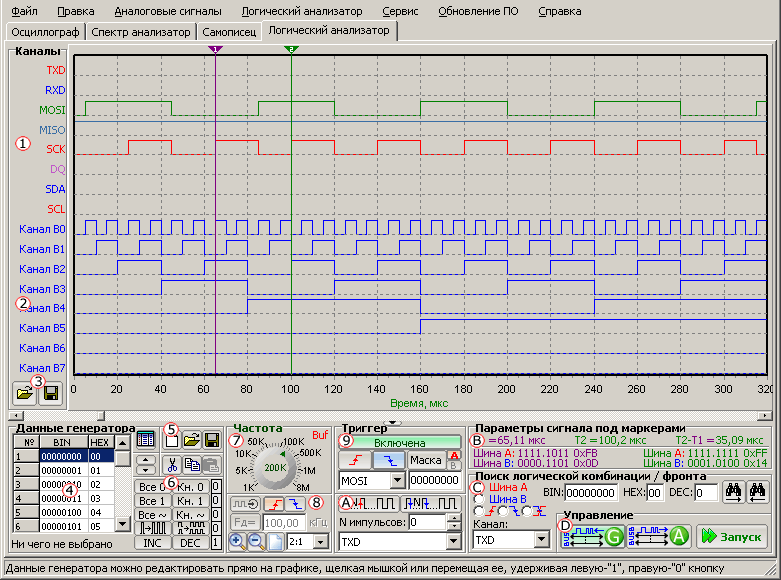This screenshot has width=781, height=580.
Task: Click Кн. 1 button
Action: (190, 500)
